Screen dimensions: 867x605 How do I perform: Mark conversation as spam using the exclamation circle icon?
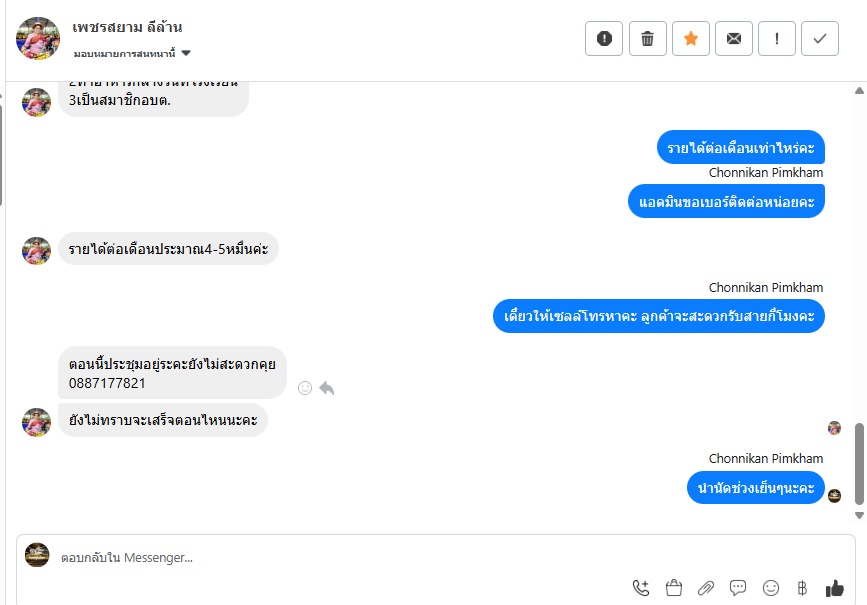click(x=604, y=39)
